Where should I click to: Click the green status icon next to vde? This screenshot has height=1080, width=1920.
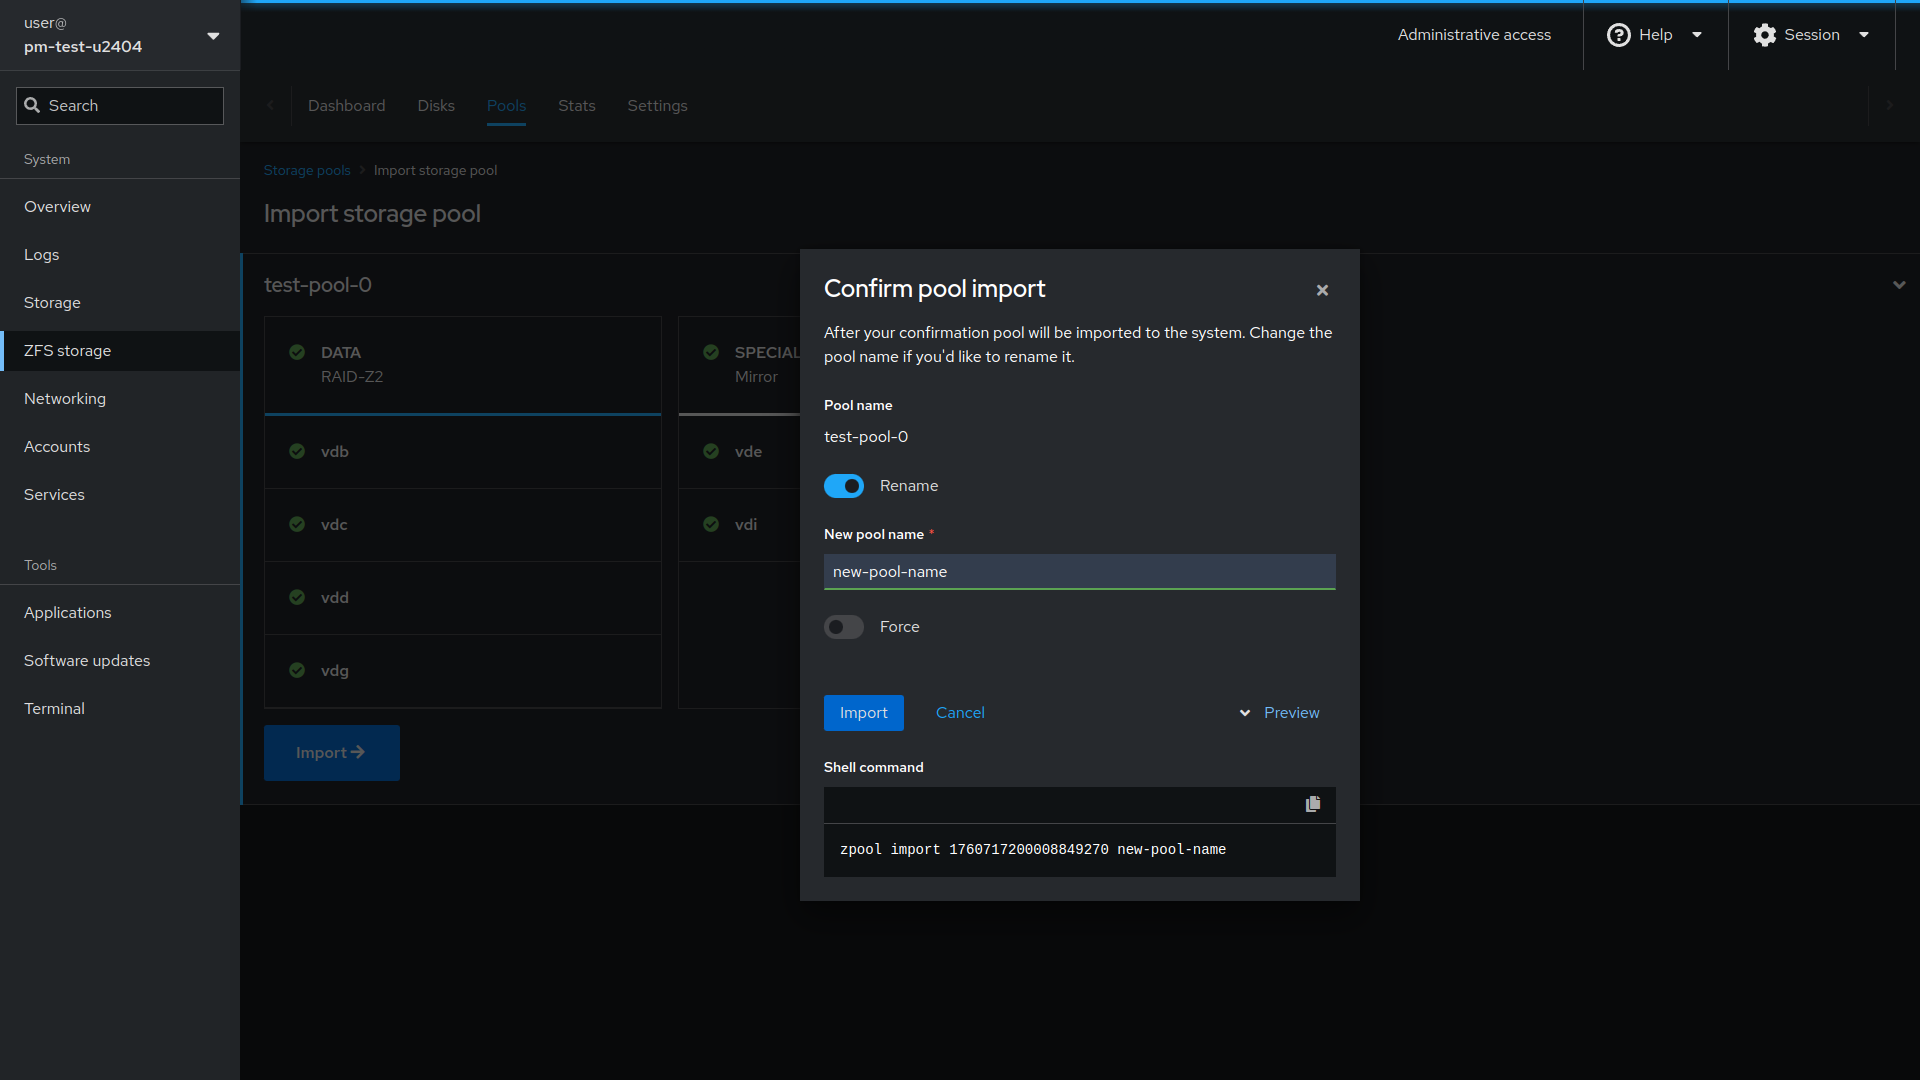[x=711, y=451]
